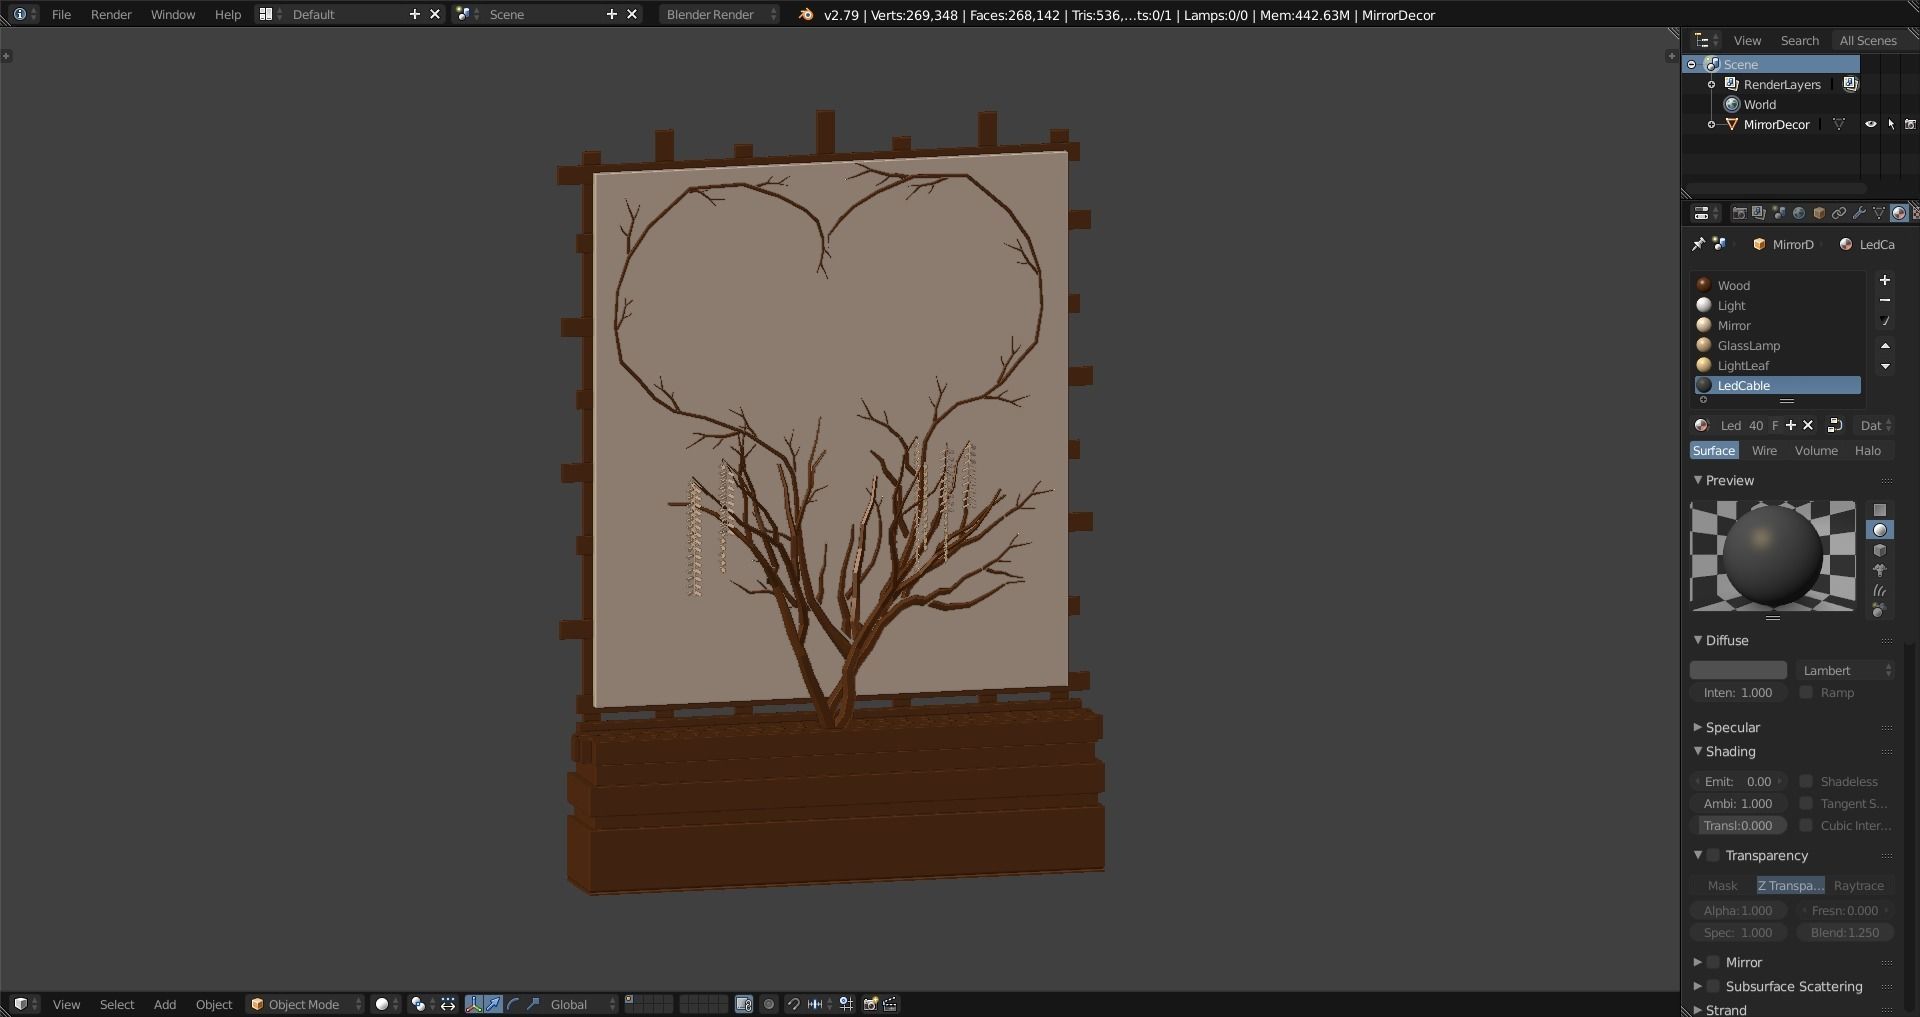Image resolution: width=1920 pixels, height=1017 pixels.
Task: Switch material type to Halo
Action: 1868,450
